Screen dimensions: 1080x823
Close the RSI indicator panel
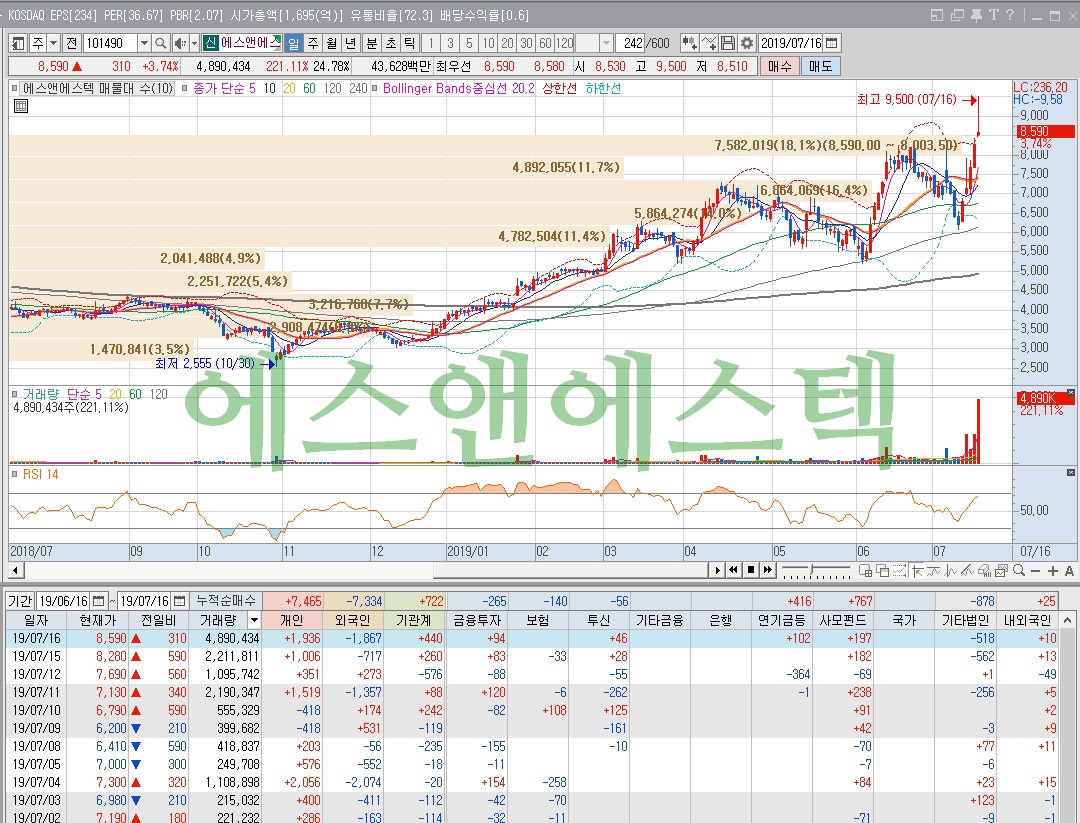click(x=1070, y=473)
